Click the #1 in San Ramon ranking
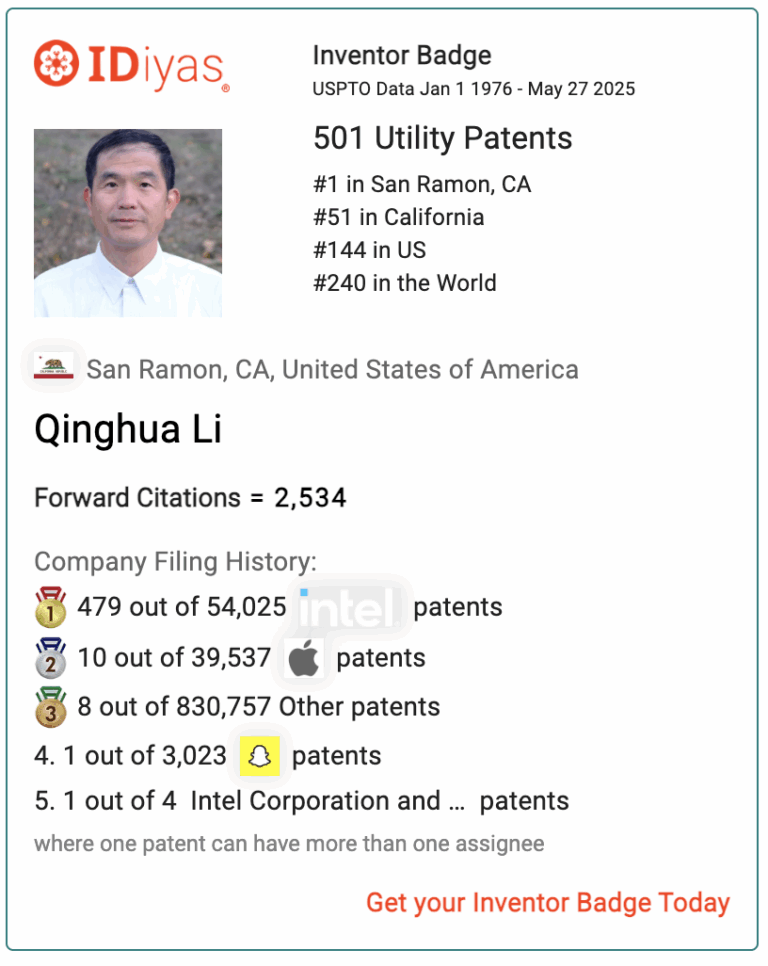Screen dimensions: 768x966 pyautogui.click(x=422, y=184)
